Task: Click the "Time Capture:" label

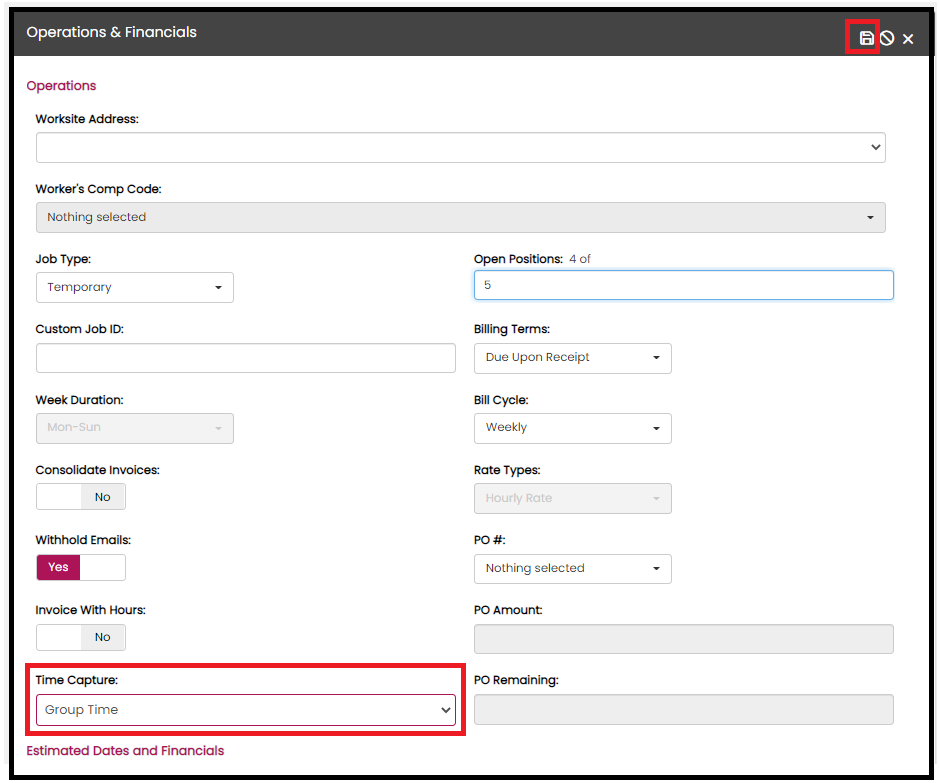Action: point(77,680)
